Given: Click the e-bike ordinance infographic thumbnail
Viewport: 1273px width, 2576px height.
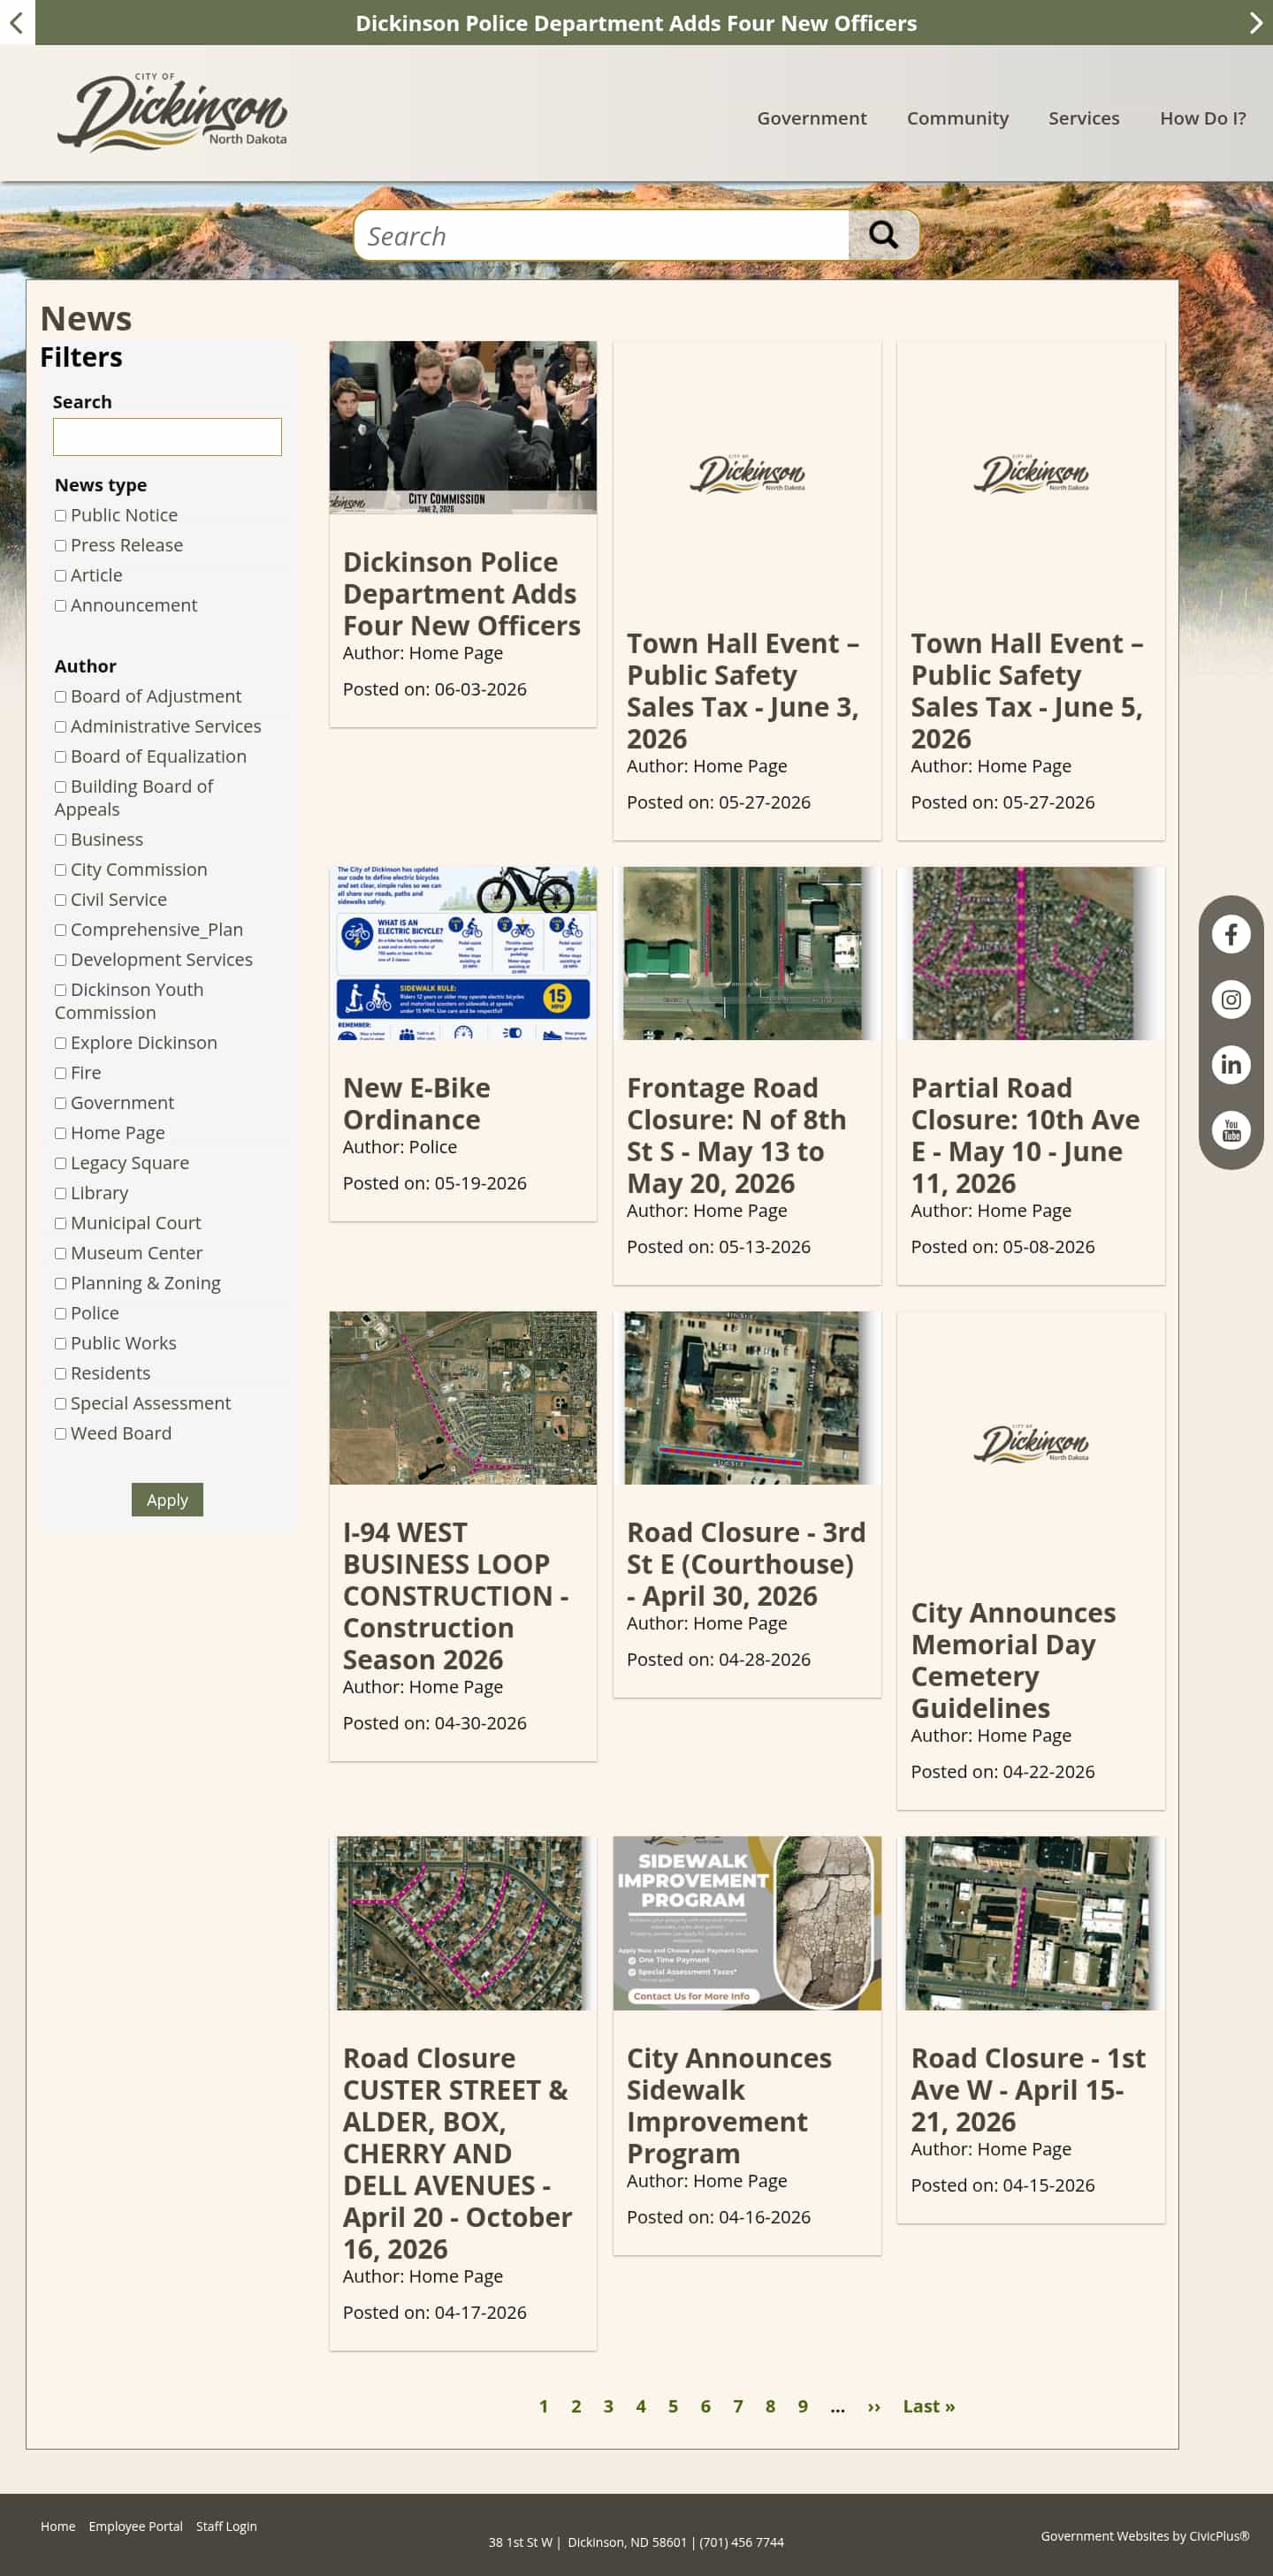Looking at the screenshot, I should coord(463,953).
